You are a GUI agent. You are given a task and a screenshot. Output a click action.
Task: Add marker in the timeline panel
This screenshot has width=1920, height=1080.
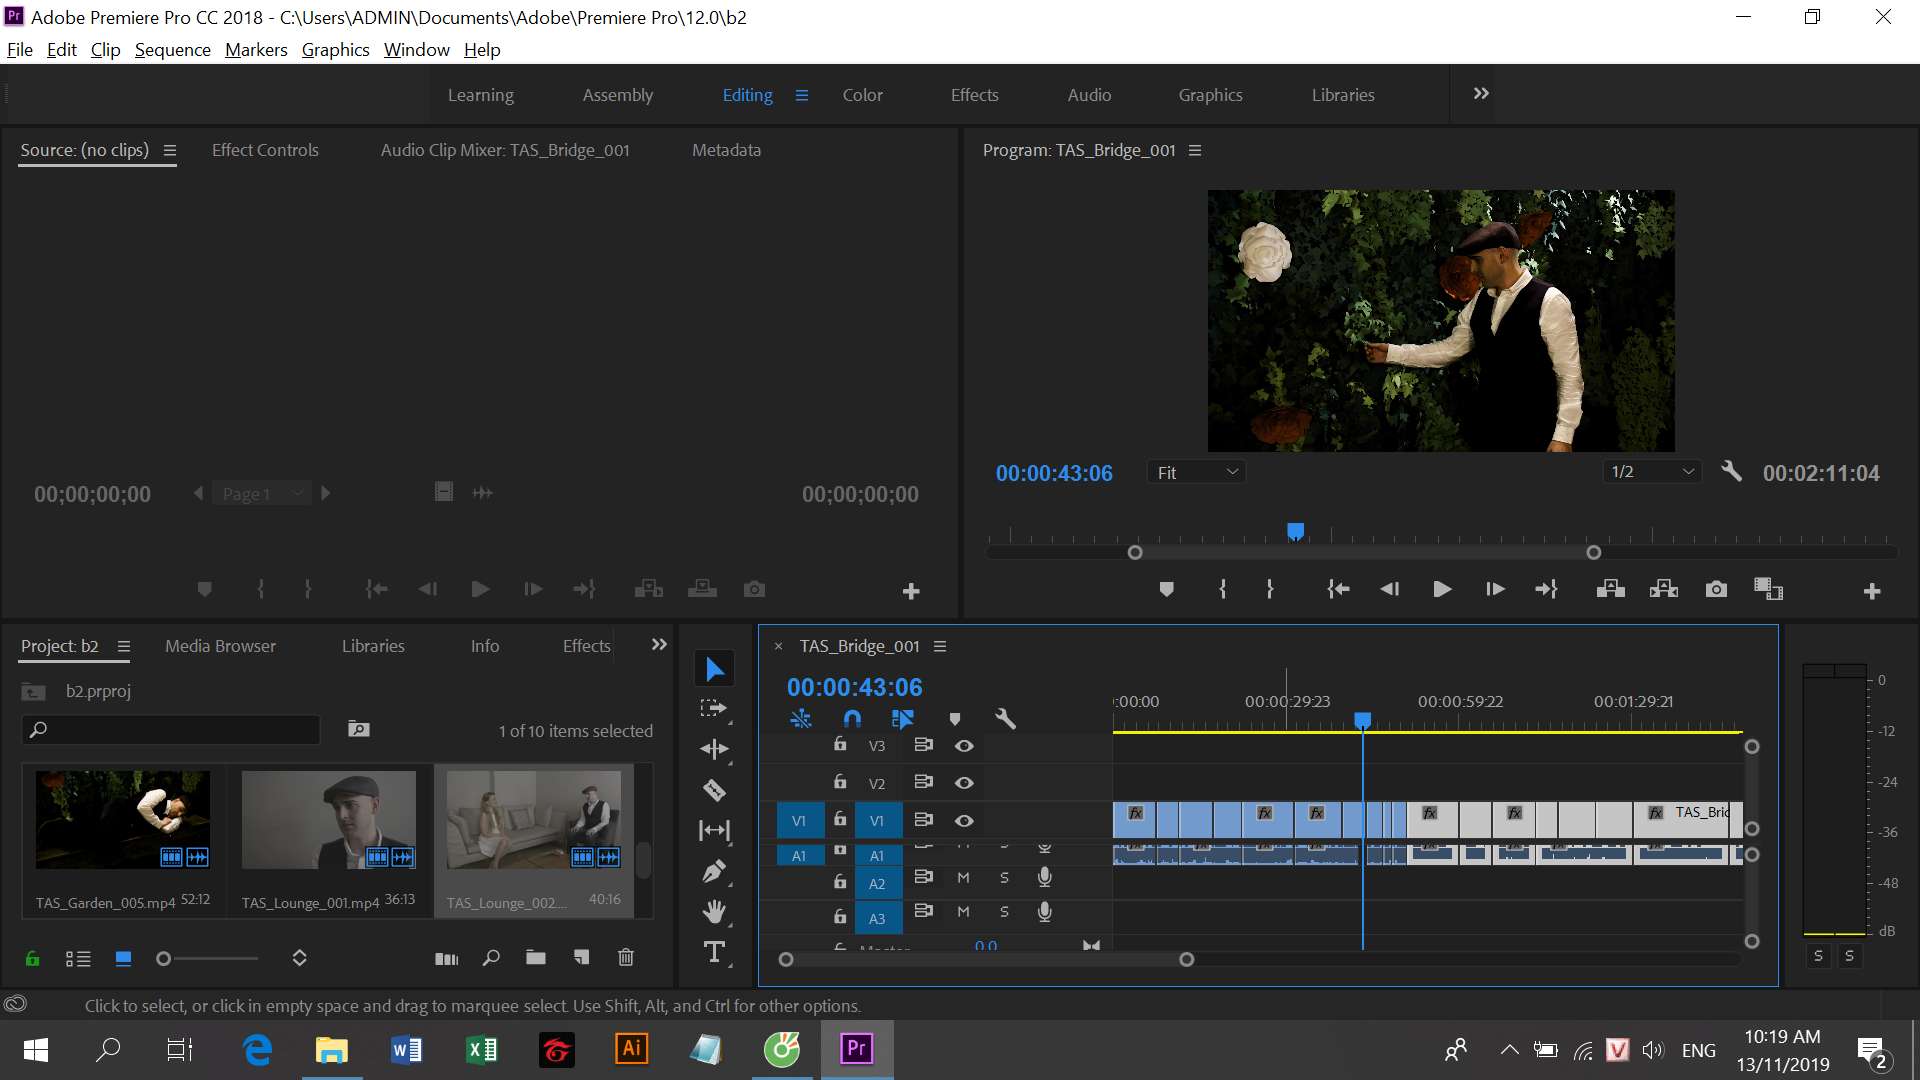click(955, 719)
